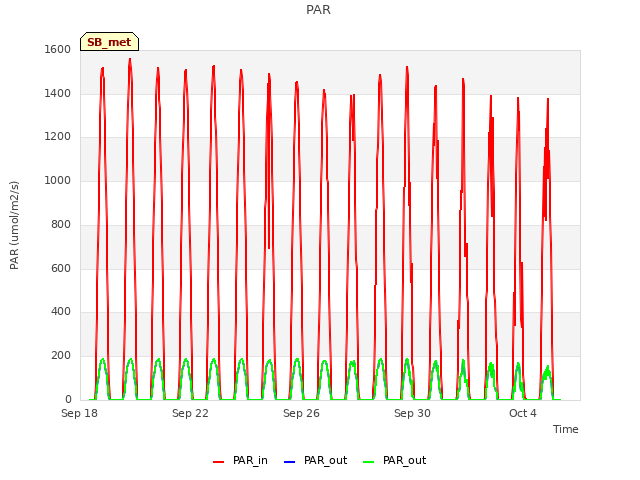Screen dimensions: 640x480
Task: Toggle the PAR_in legend label
Action: pyautogui.click(x=250, y=461)
